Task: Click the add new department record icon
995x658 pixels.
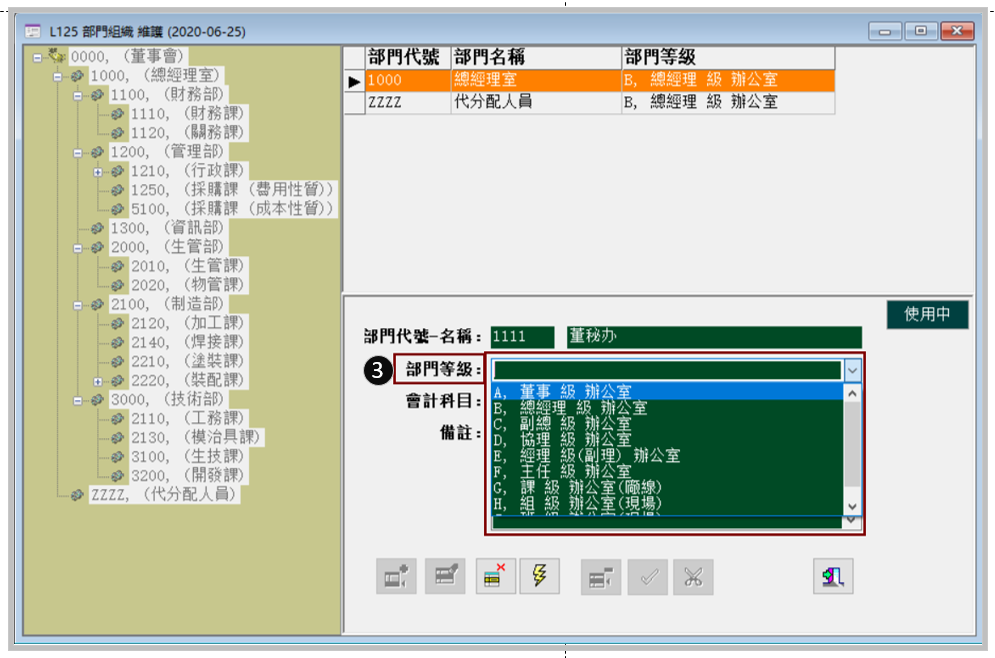Action: tap(397, 576)
